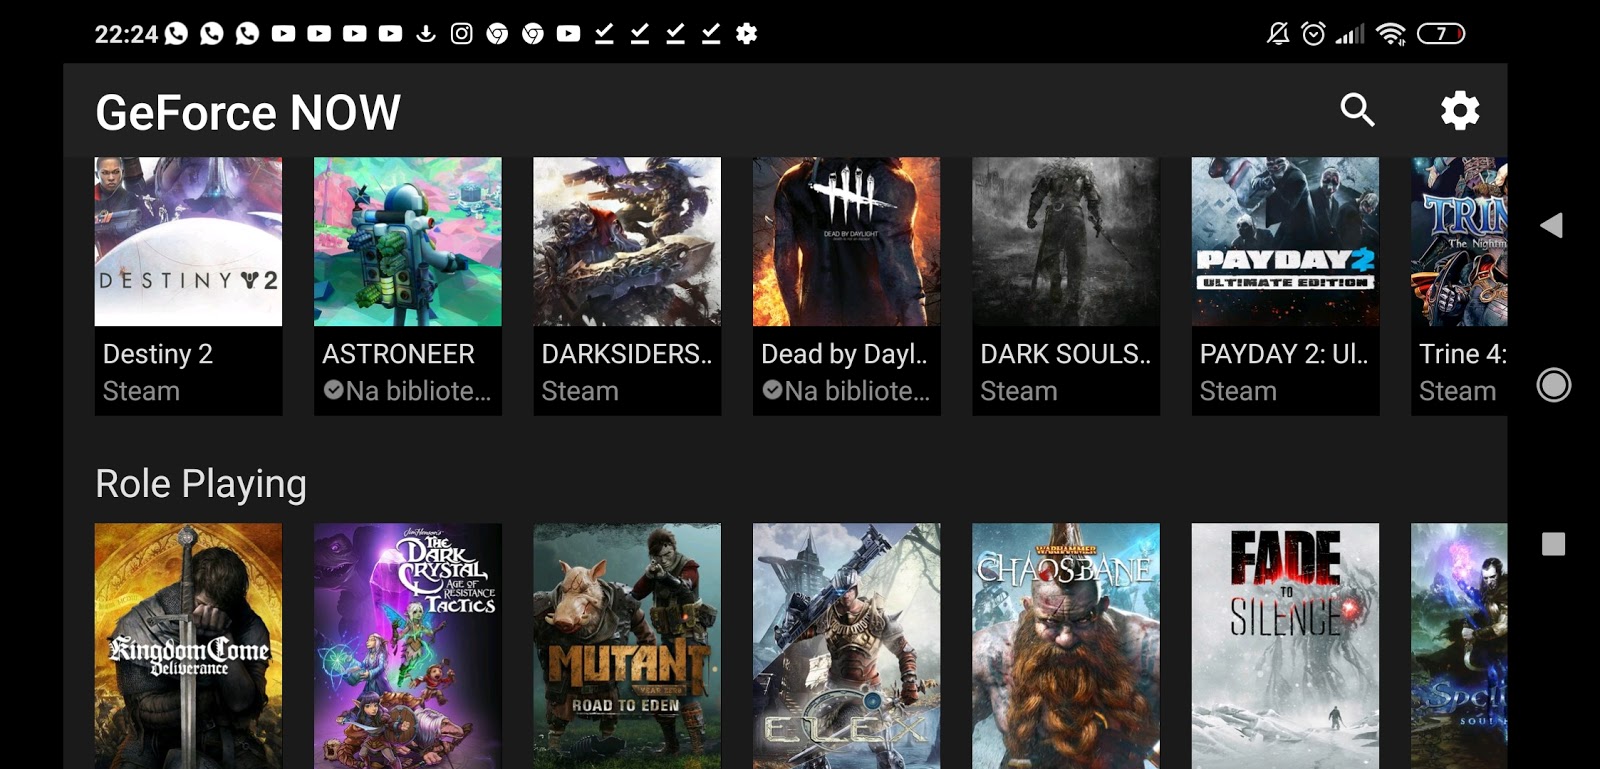The image size is (1600, 769).
Task: Tap the battery indicator in status bar
Action: (x=1441, y=34)
